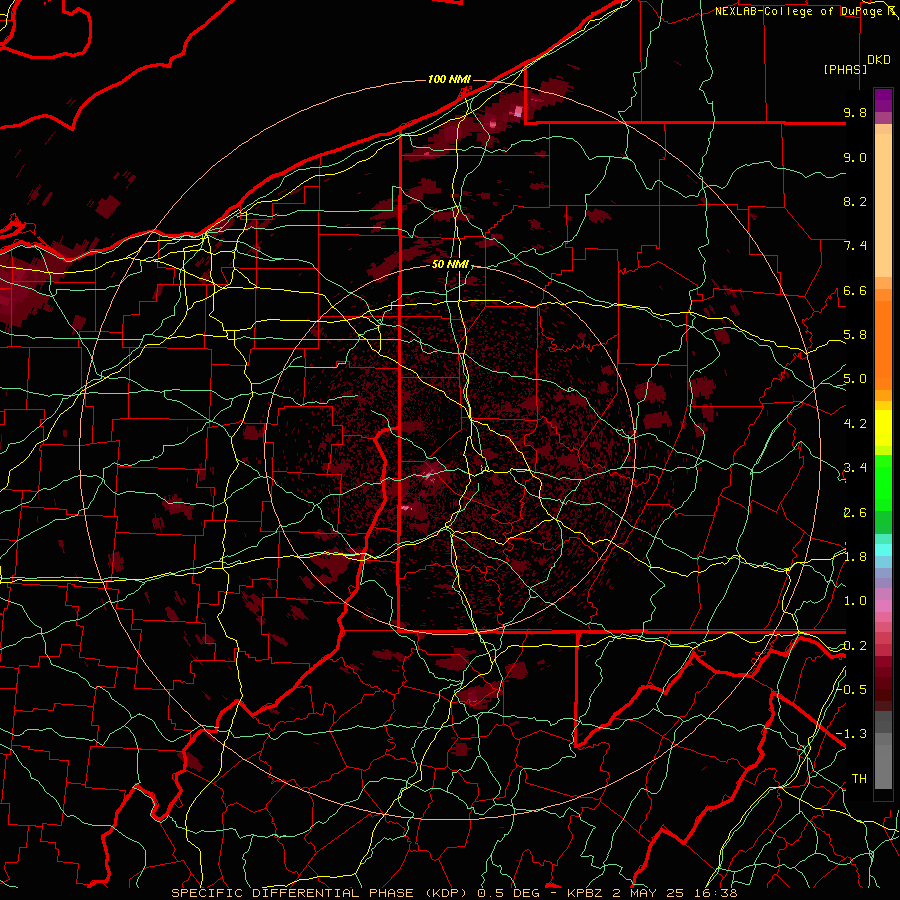Click the 9.8 value on the color scale

(855, 112)
